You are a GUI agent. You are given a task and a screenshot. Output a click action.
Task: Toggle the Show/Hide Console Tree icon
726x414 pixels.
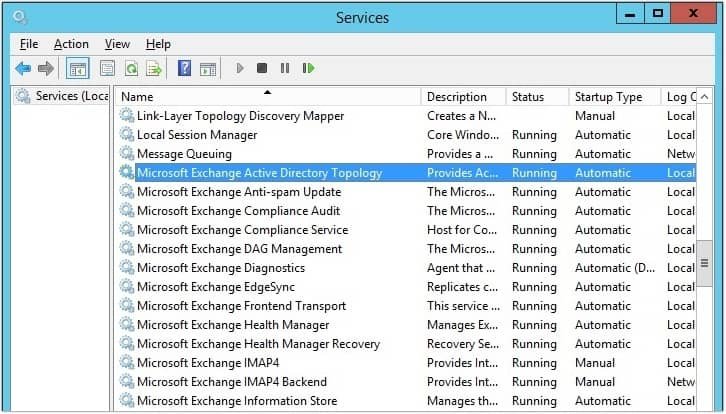click(77, 69)
